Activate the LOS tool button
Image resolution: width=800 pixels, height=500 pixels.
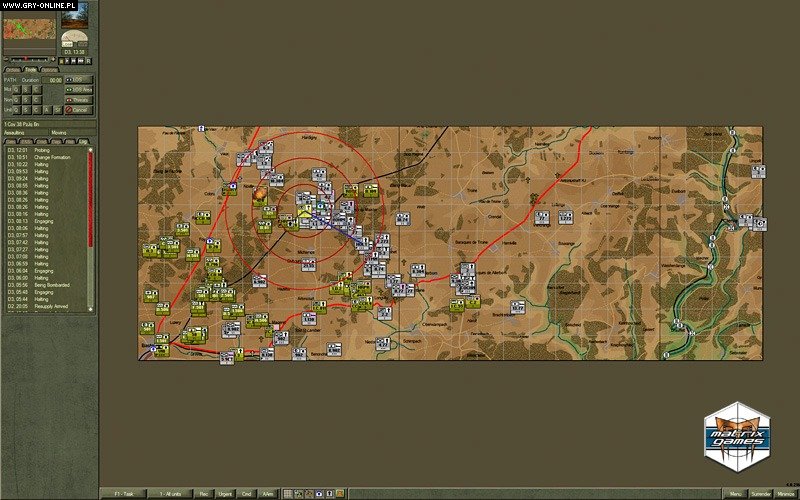coord(79,80)
